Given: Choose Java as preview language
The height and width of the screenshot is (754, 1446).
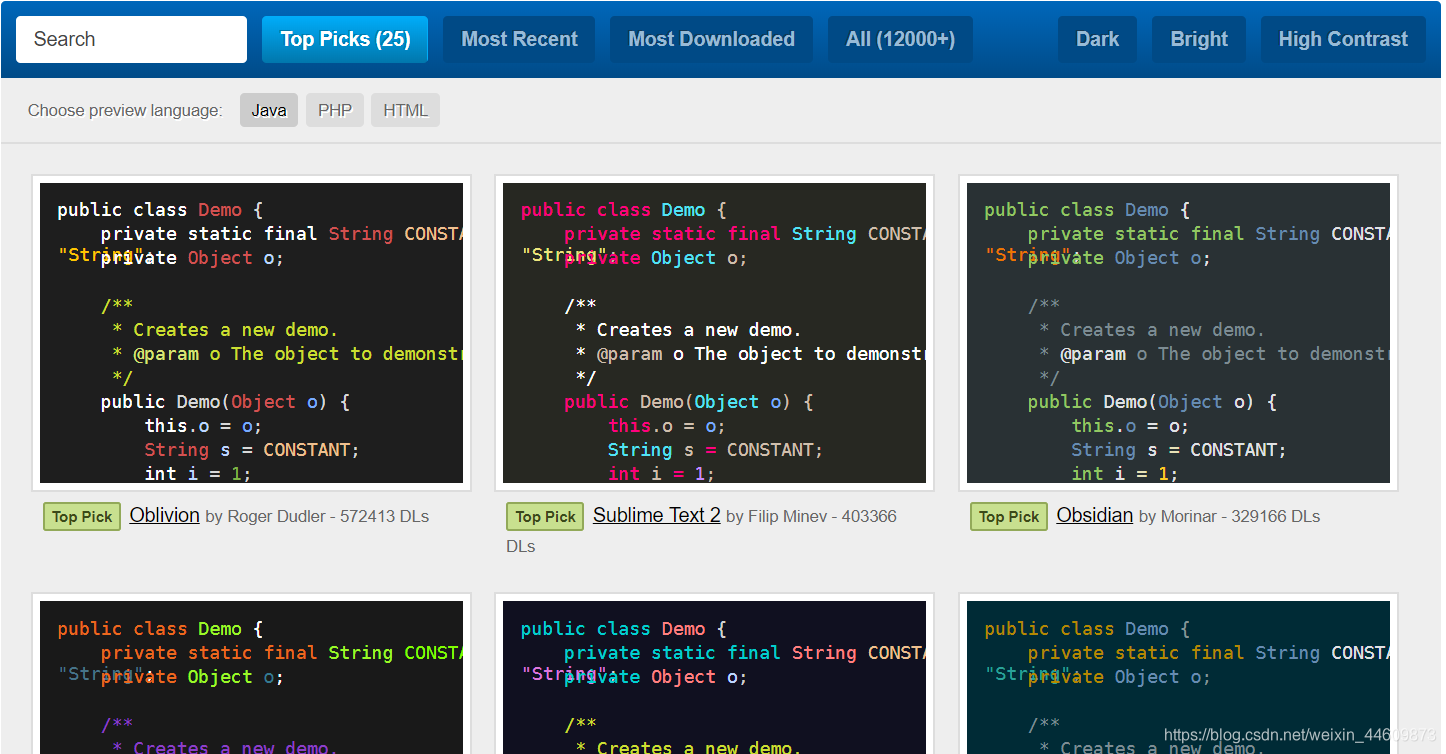Looking at the screenshot, I should click(269, 110).
